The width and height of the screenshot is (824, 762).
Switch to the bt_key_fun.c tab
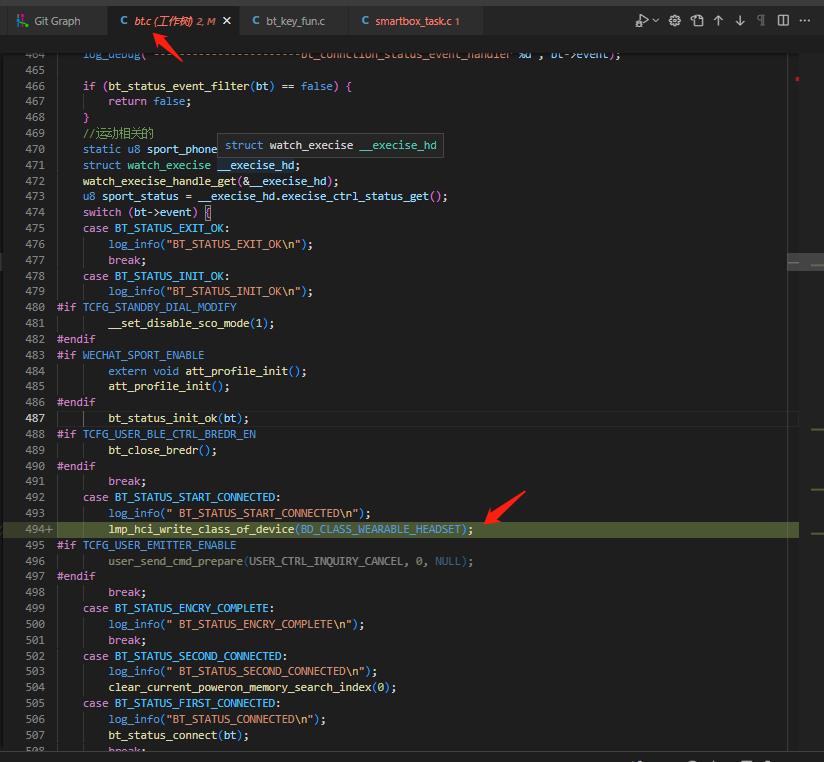(x=289, y=21)
